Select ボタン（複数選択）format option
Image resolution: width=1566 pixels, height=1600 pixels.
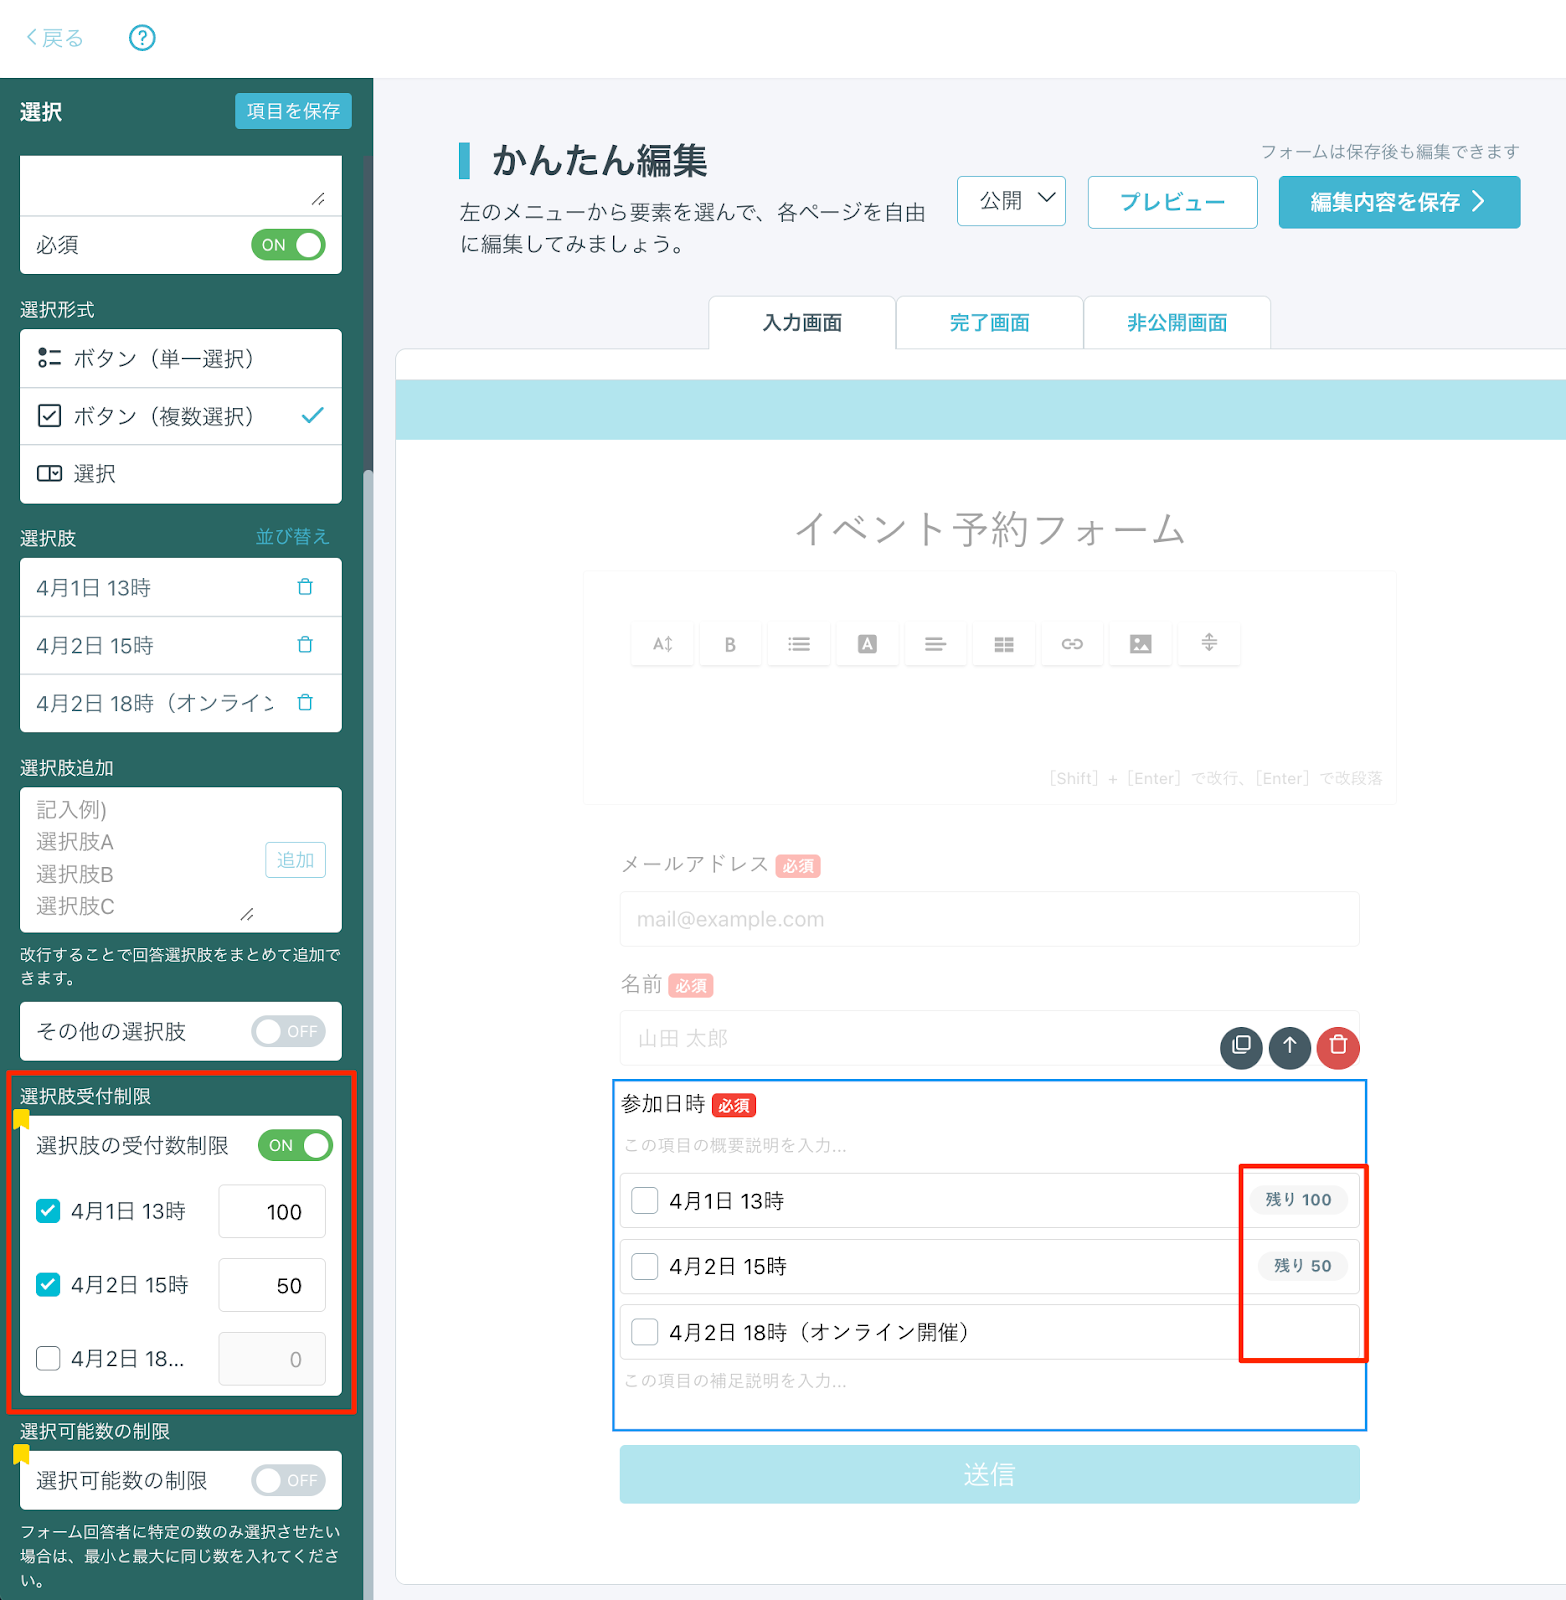tap(181, 416)
